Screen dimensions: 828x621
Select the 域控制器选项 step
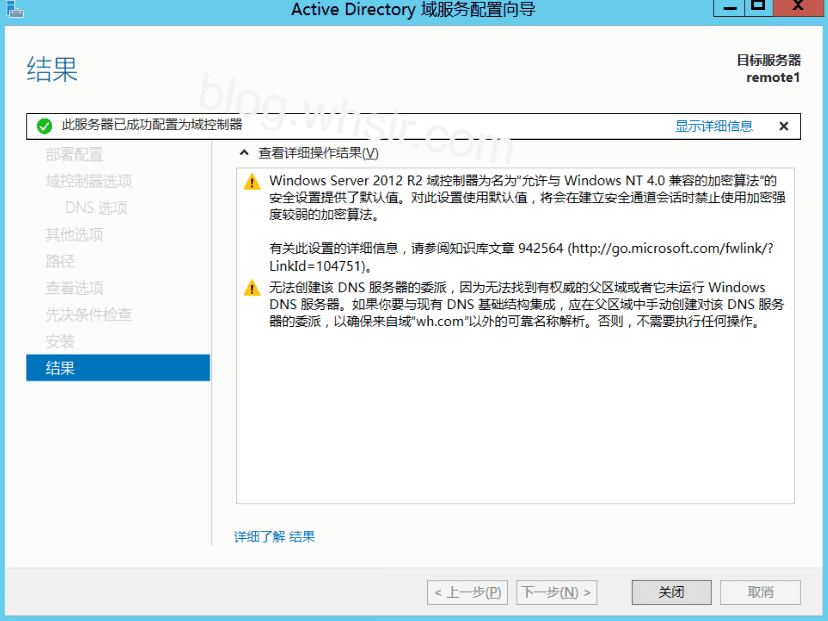[89, 181]
